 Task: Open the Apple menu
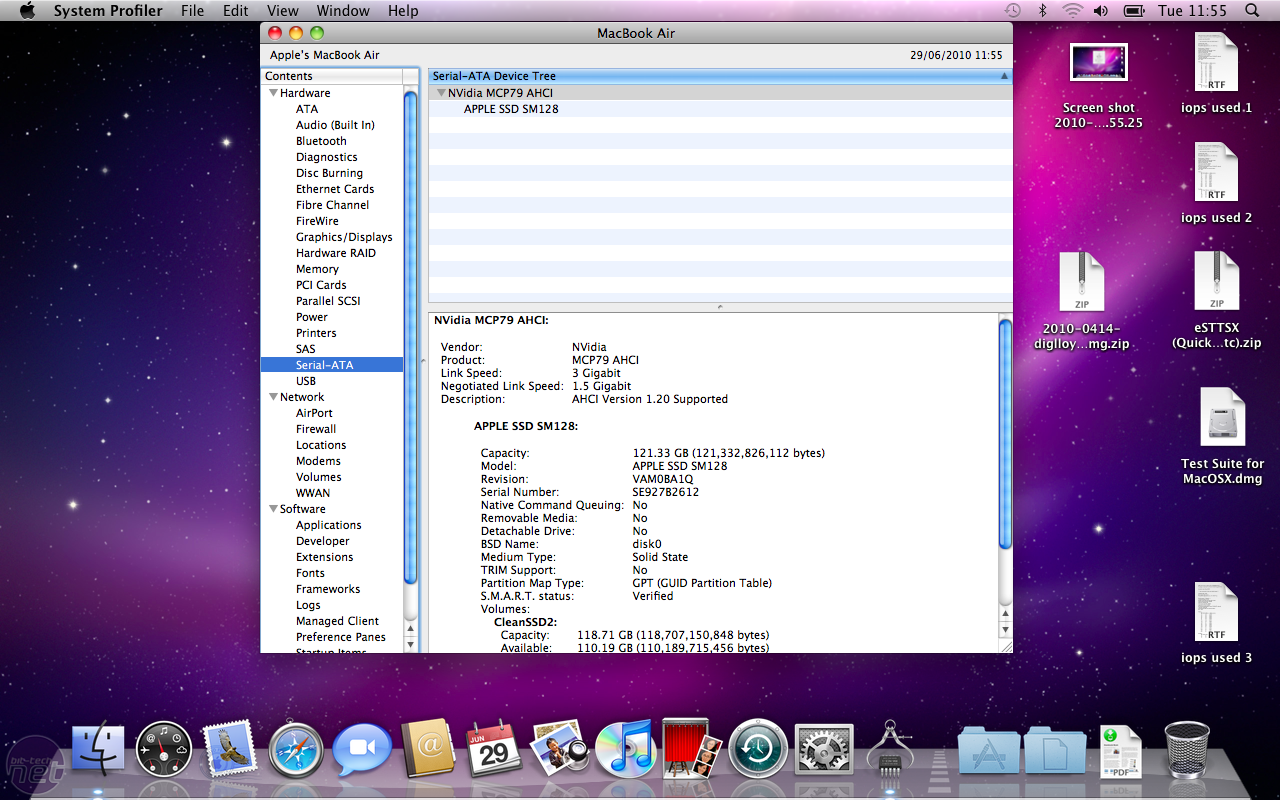coord(26,11)
